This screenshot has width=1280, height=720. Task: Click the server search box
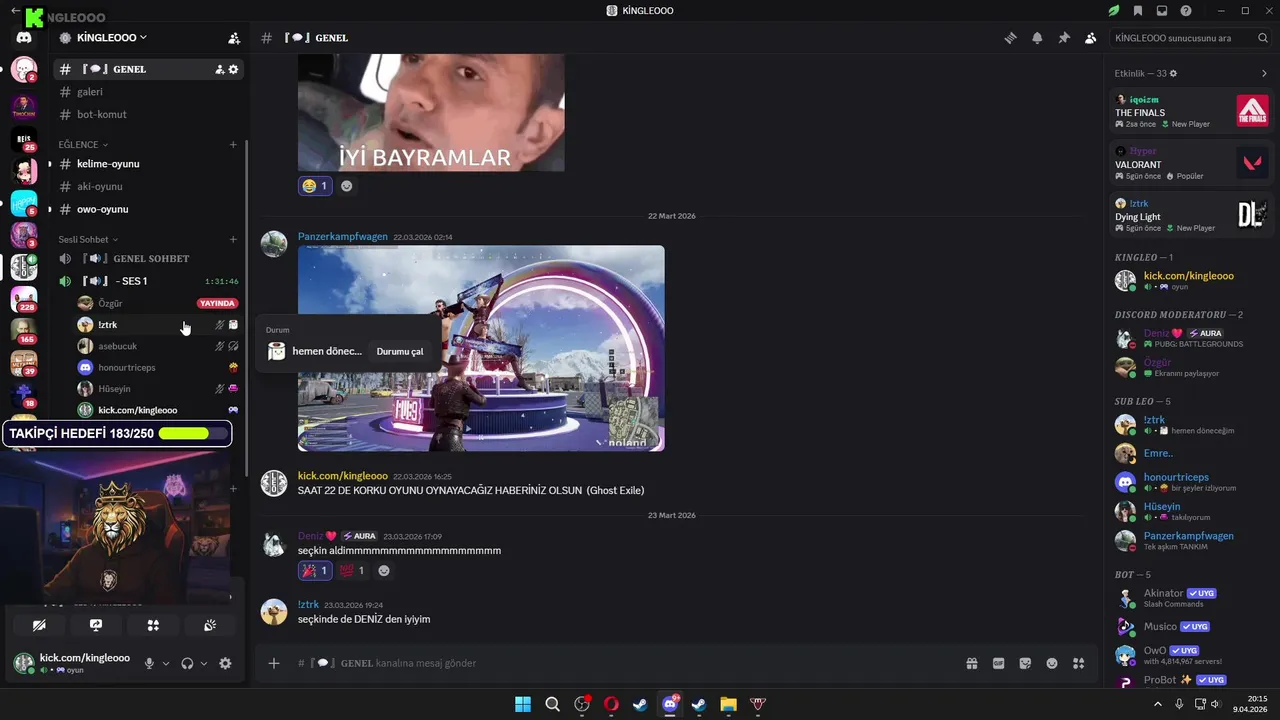tap(1191, 38)
